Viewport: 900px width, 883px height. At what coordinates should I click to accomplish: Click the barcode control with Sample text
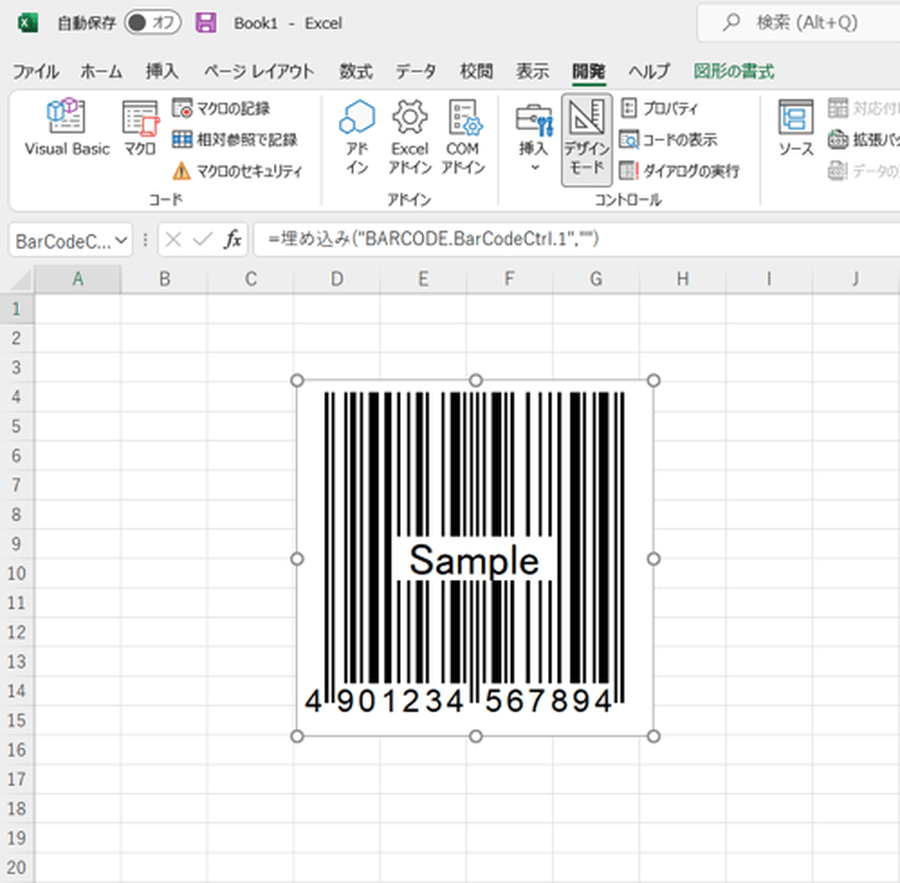pyautogui.click(x=475, y=558)
